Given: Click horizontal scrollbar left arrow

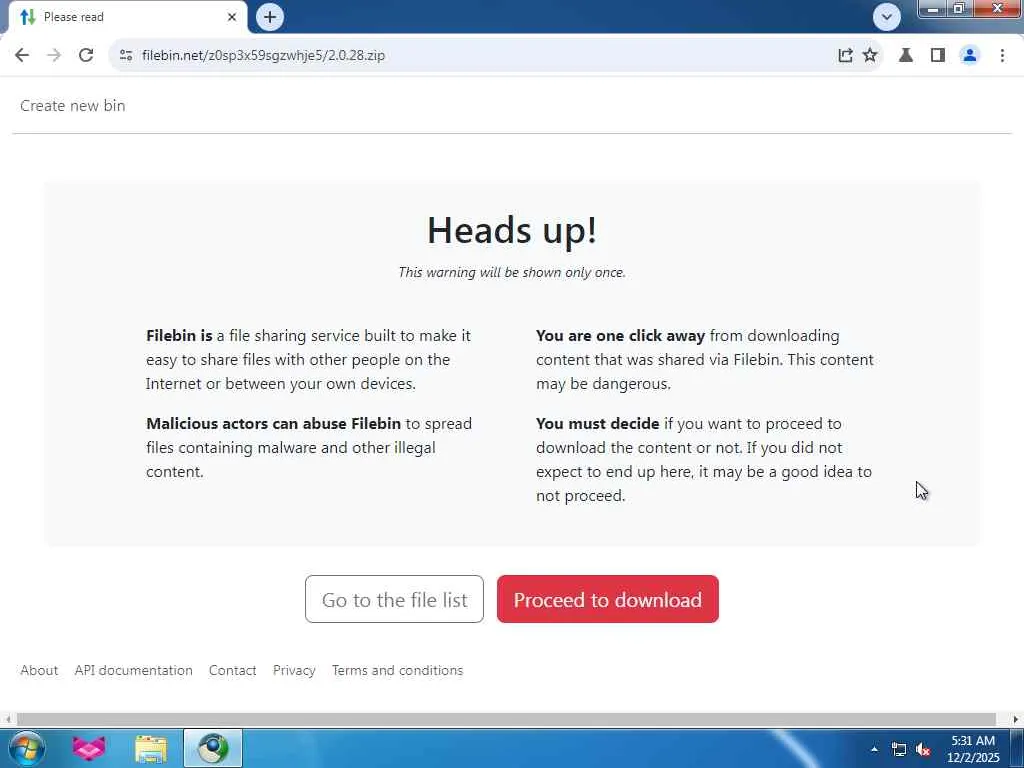Looking at the screenshot, I should (x=7, y=720).
